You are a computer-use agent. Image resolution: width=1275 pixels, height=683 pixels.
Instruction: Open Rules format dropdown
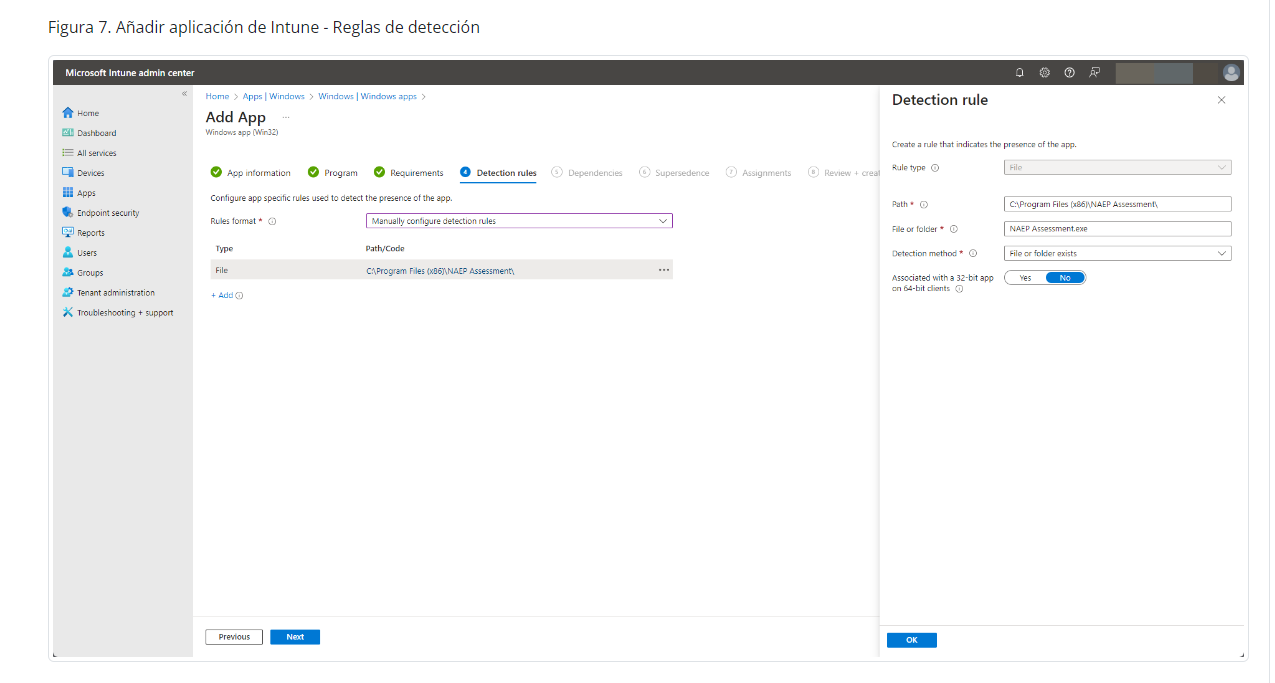(x=519, y=221)
